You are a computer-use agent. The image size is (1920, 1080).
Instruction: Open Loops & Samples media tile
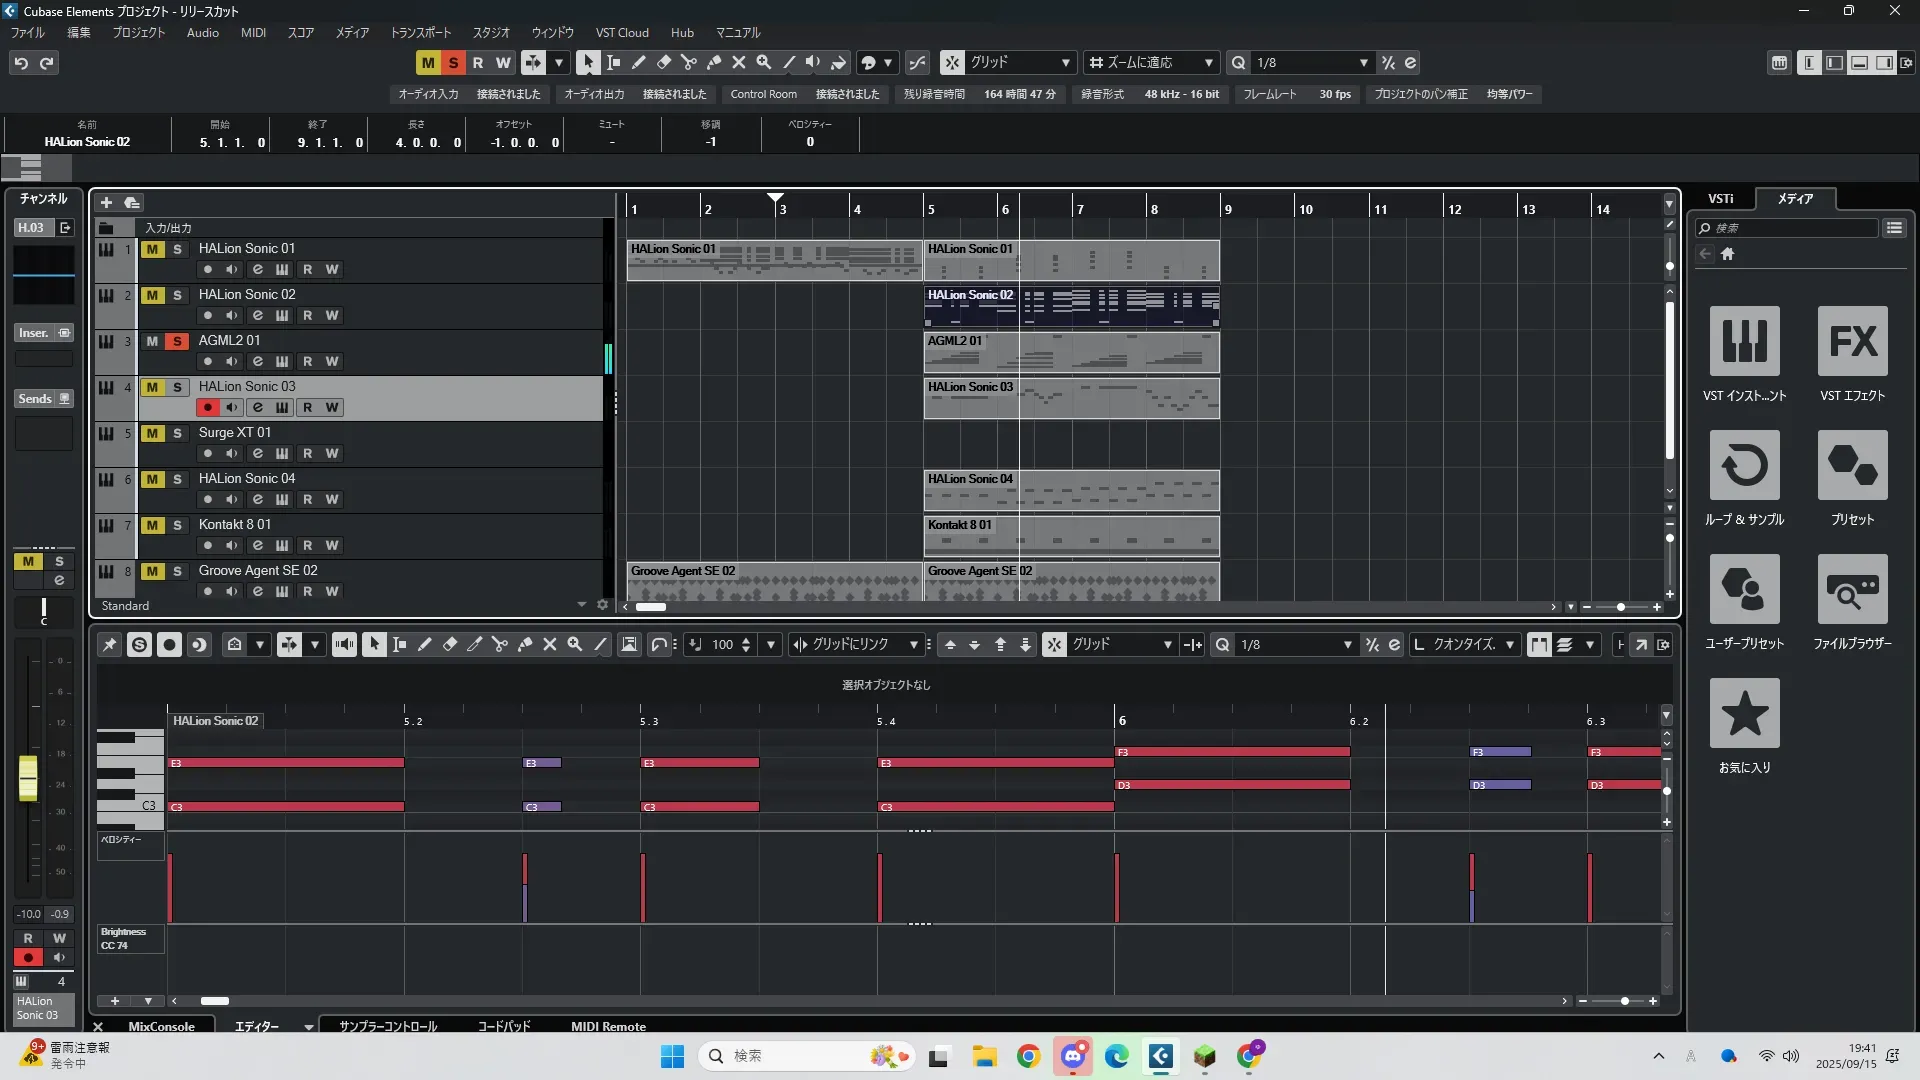[1744, 465]
